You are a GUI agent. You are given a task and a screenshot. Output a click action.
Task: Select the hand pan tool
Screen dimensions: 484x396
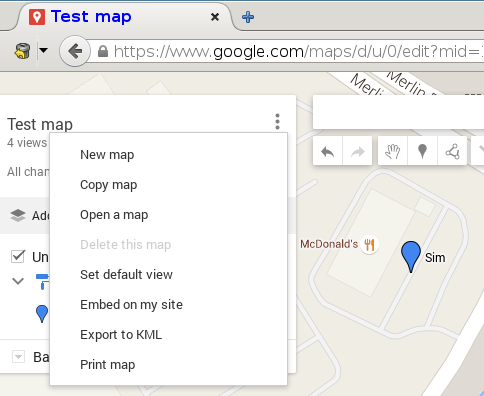pyautogui.click(x=393, y=152)
